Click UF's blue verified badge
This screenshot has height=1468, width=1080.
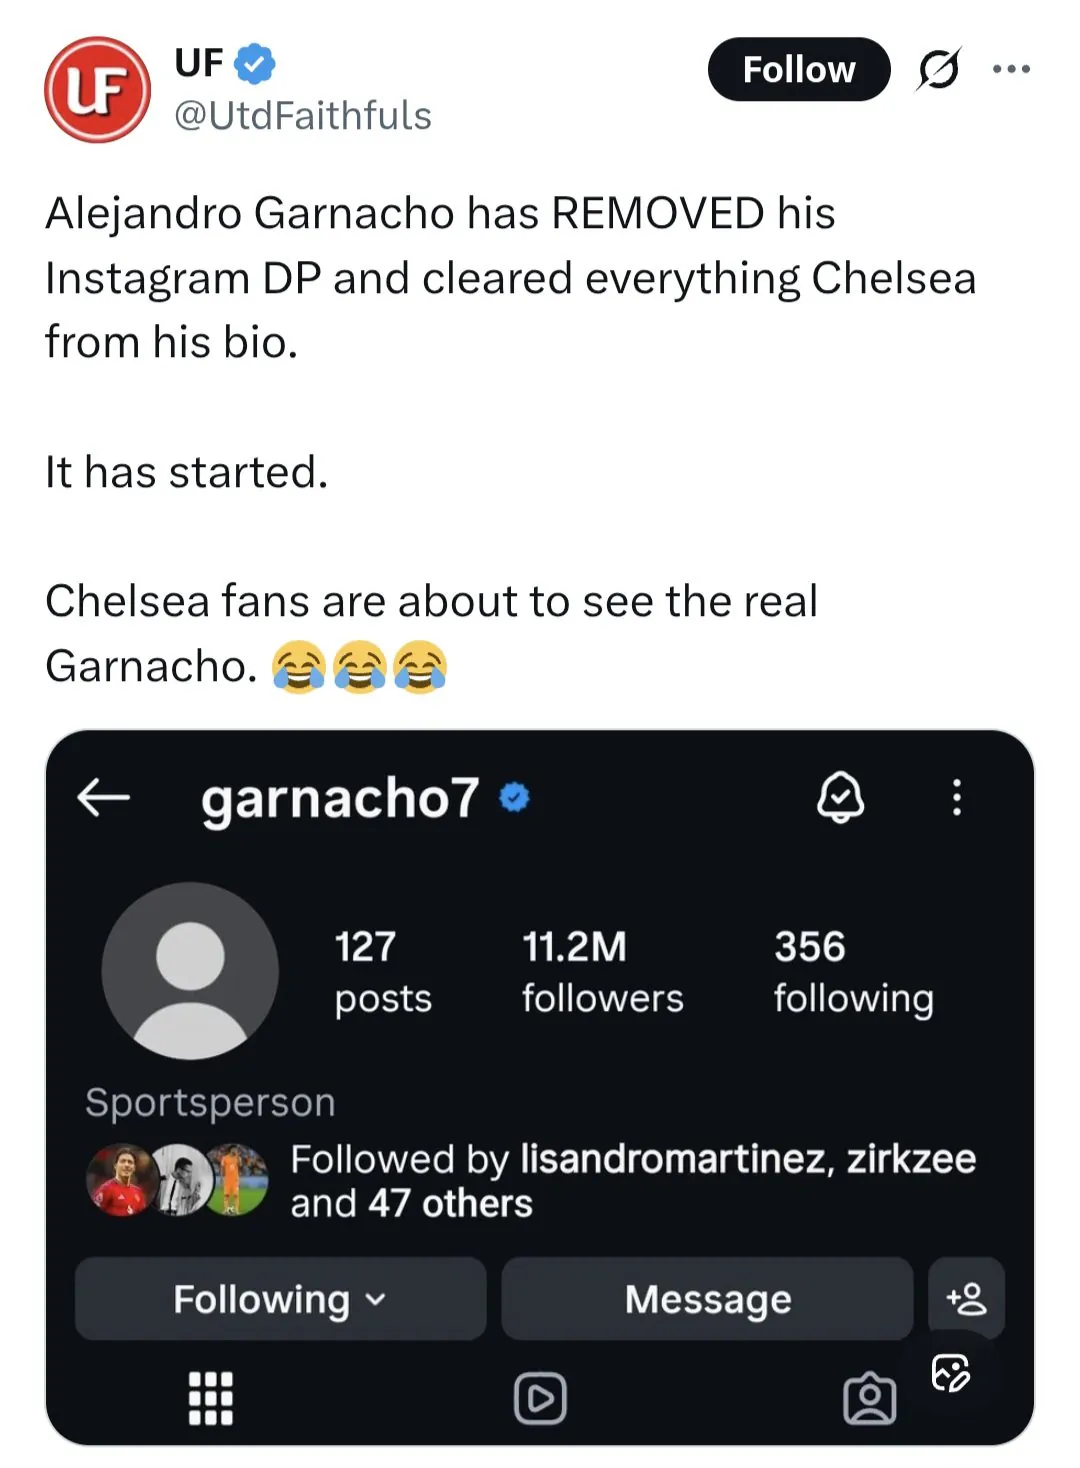(255, 63)
